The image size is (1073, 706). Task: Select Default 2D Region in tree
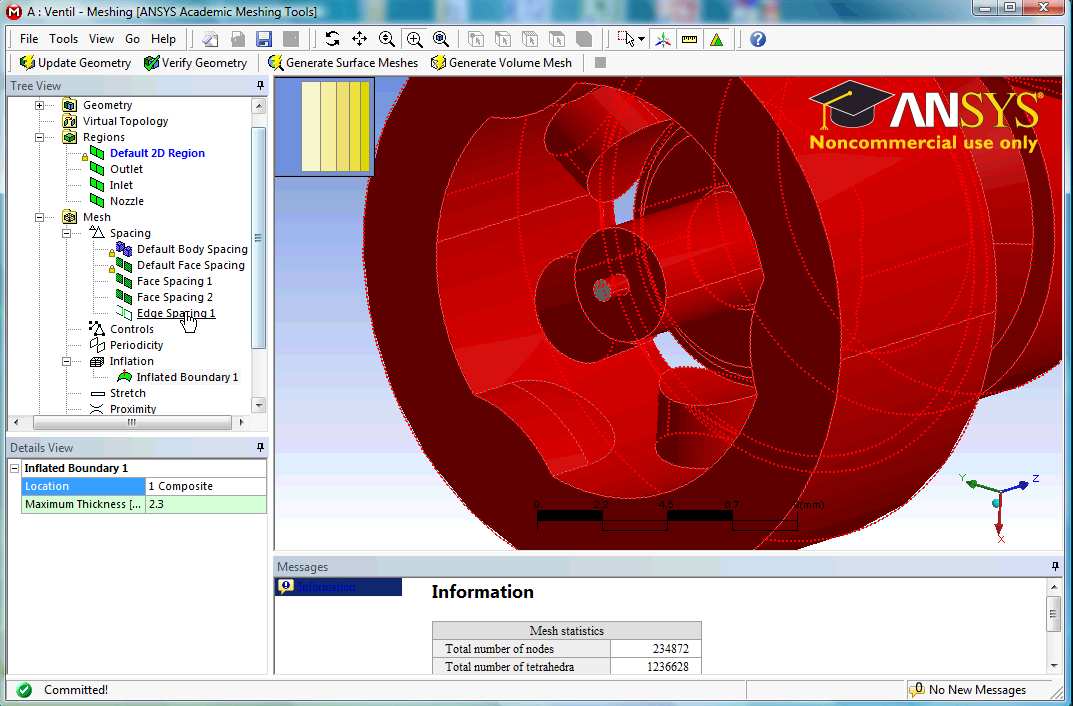pos(157,153)
